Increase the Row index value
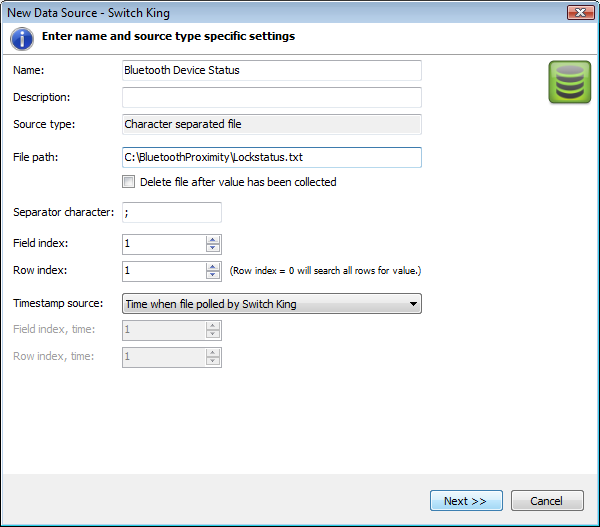The height and width of the screenshot is (527, 600). [x=212, y=267]
